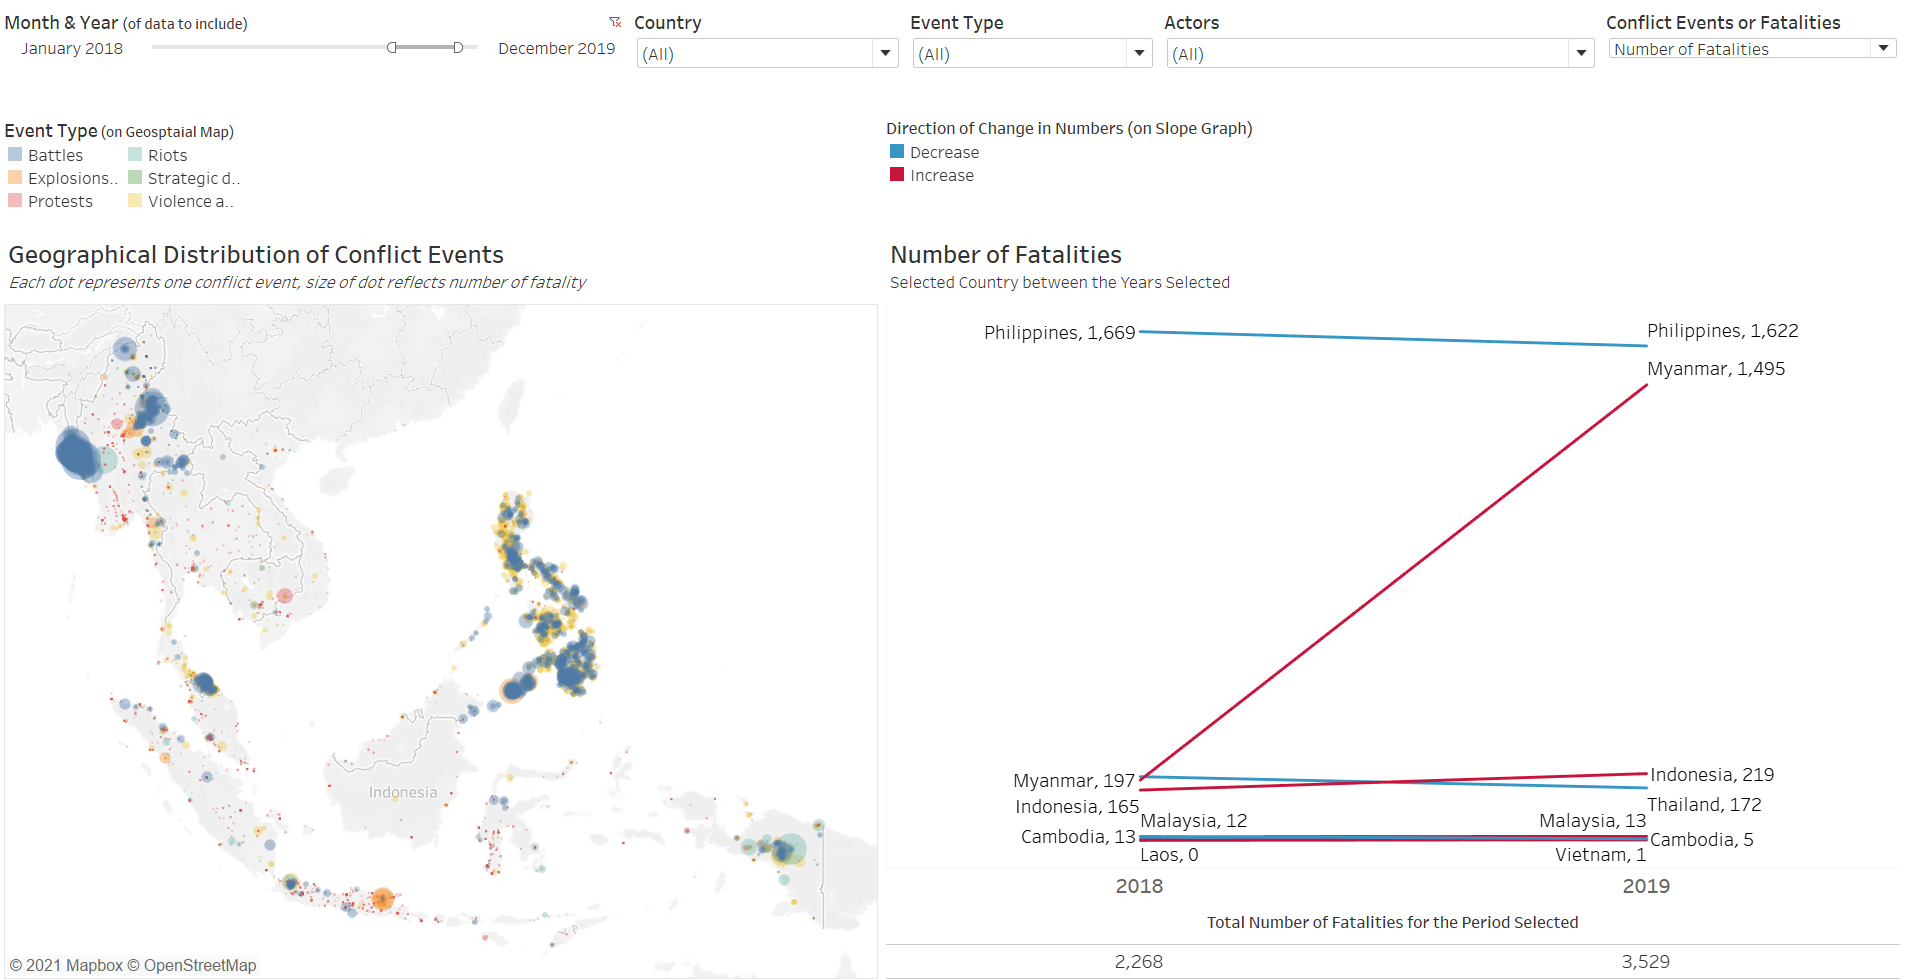Select the Violence a.. legend swatch
The width and height of the screenshot is (1907, 979).
[135, 201]
